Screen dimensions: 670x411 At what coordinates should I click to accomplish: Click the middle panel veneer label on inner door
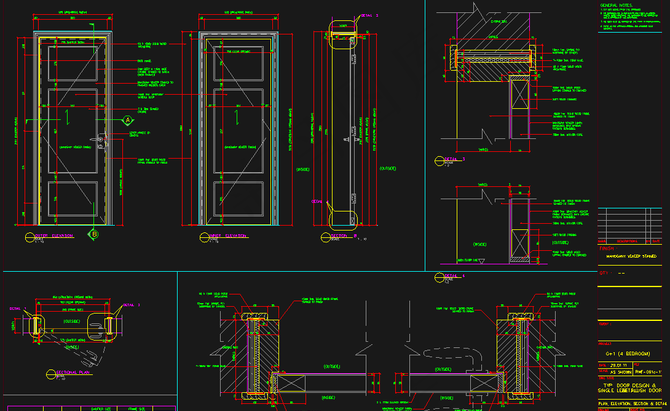pyautogui.click(x=240, y=147)
